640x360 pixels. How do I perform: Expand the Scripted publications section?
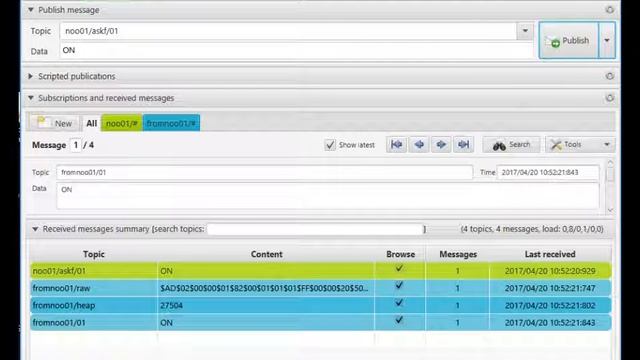31,76
